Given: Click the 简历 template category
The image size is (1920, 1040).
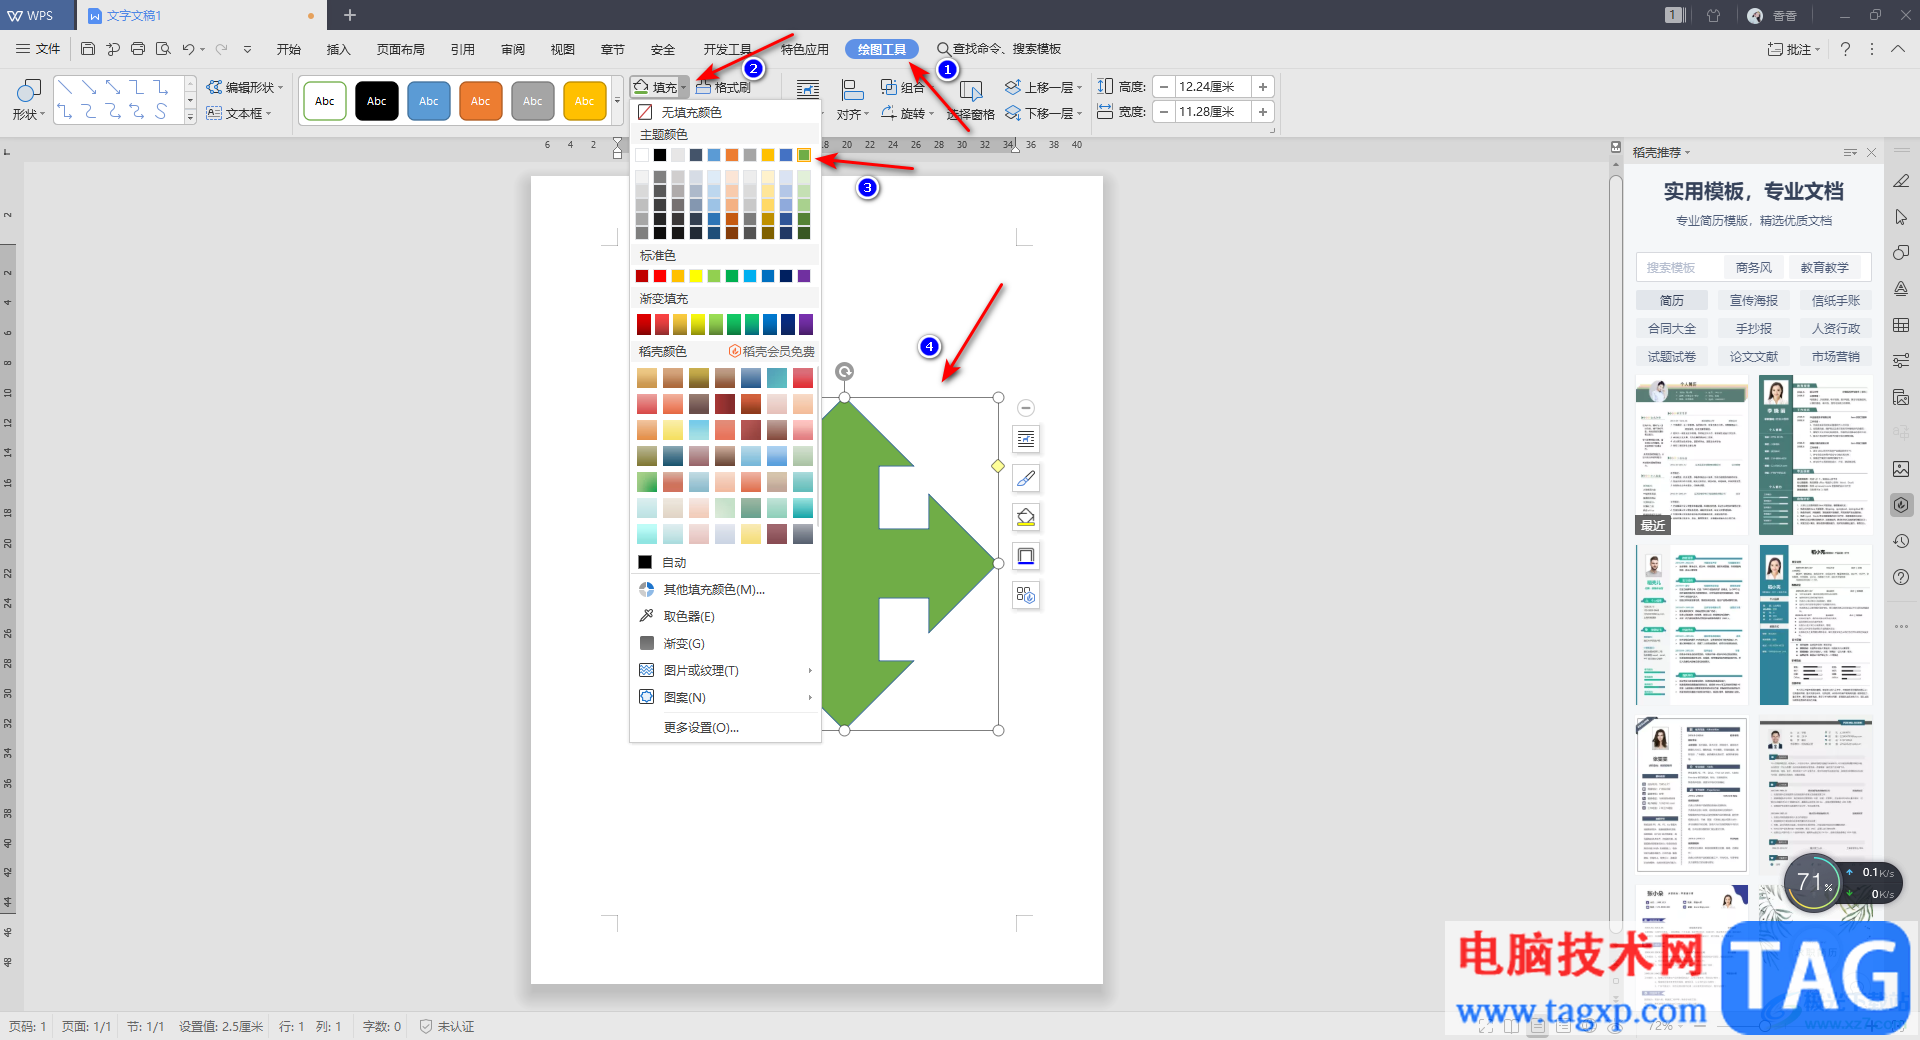Looking at the screenshot, I should [1672, 300].
